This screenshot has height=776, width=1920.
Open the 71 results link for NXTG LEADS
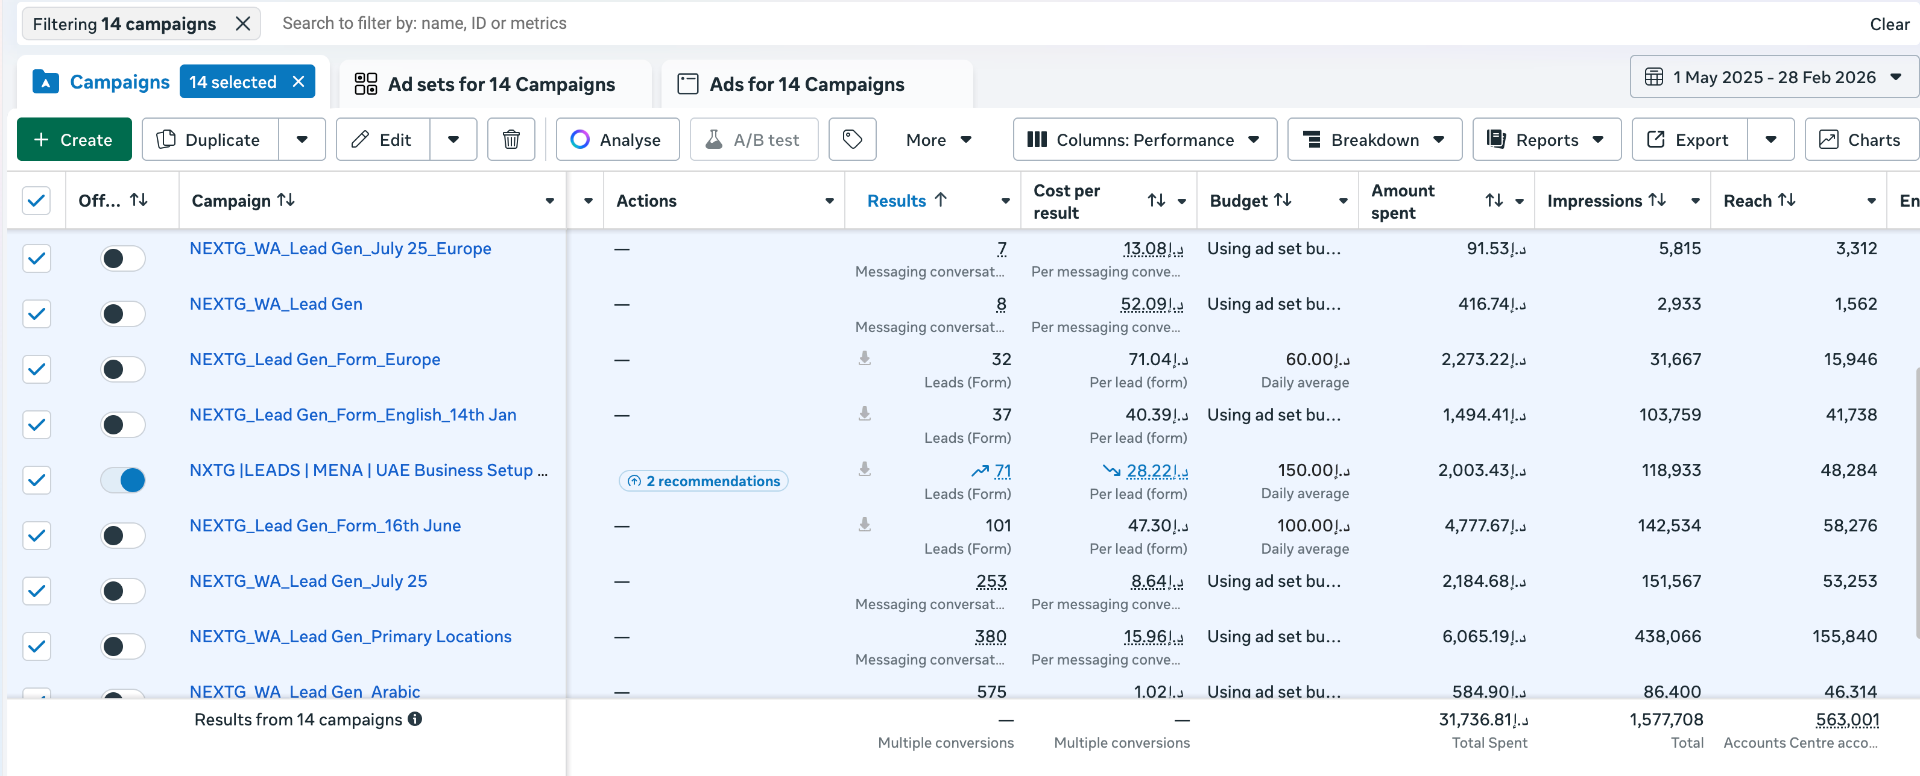coord(1003,470)
